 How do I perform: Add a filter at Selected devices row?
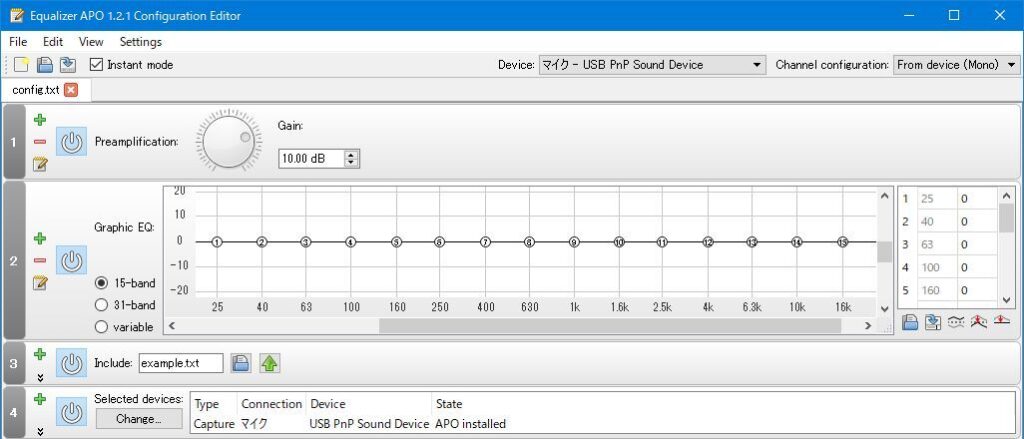pos(40,398)
